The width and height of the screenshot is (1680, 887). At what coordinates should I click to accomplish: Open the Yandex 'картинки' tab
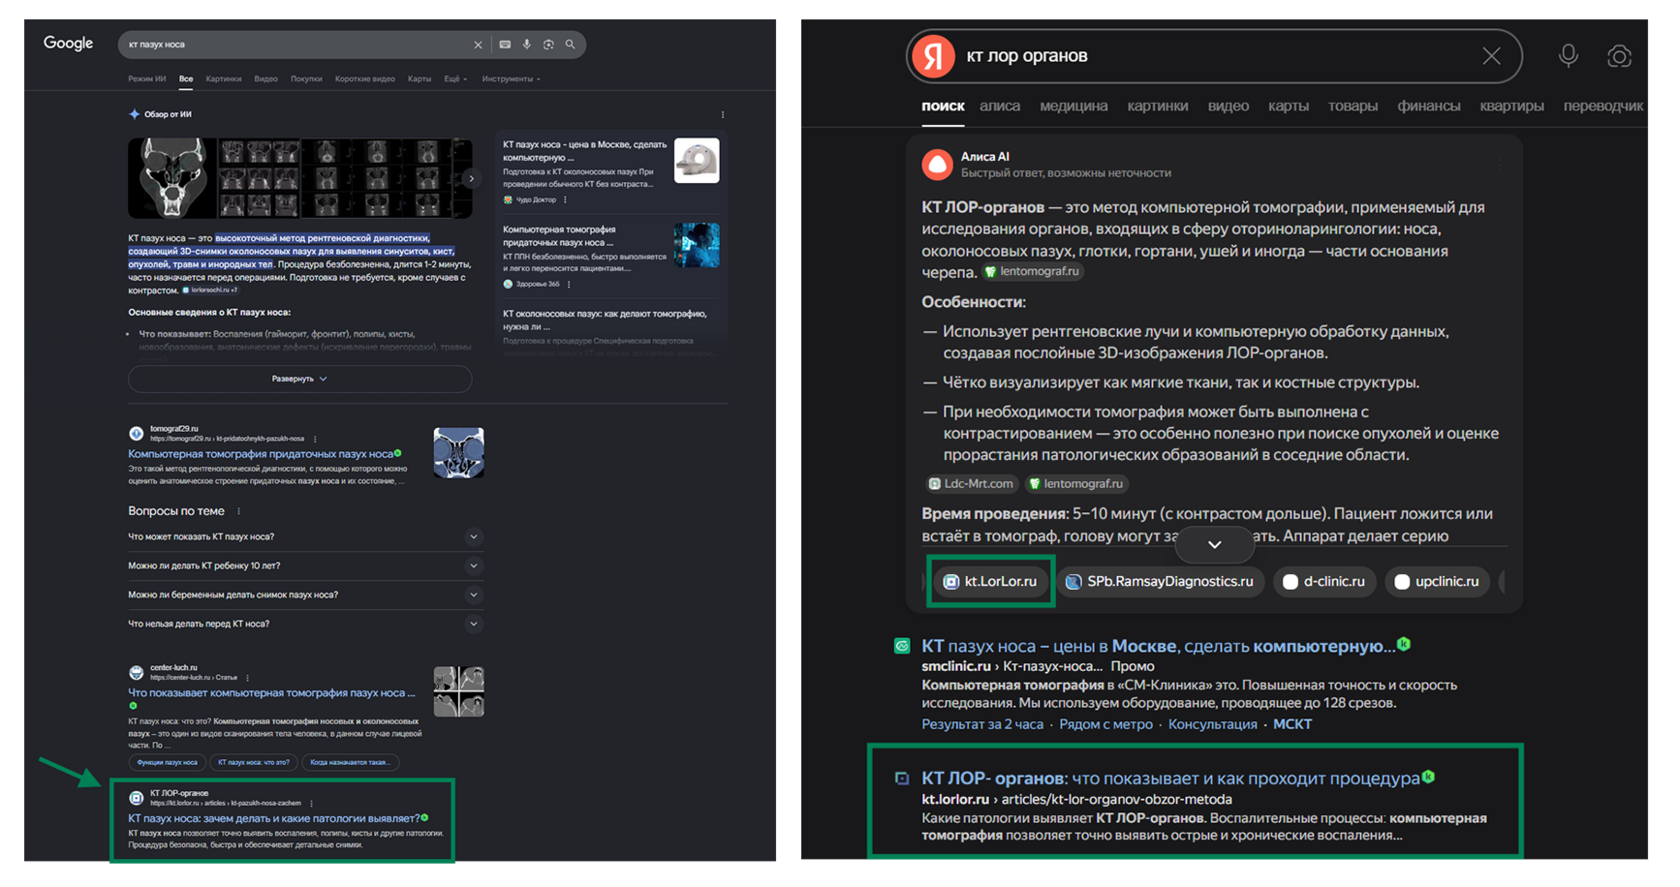(x=1157, y=106)
